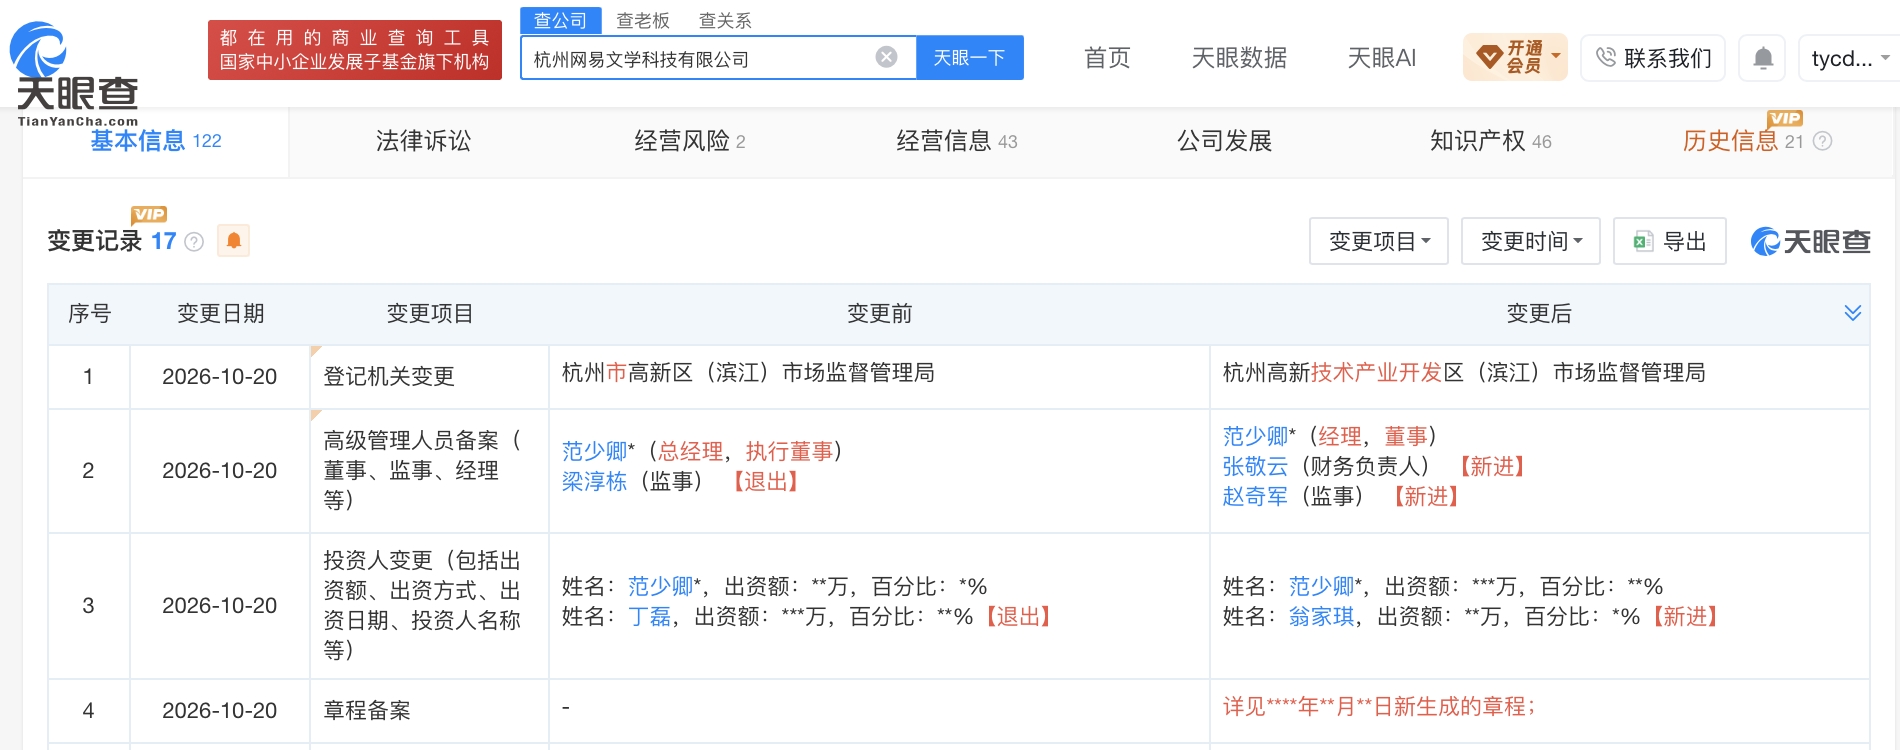1900x750 pixels.
Task: Switch to 查老板 search tab
Action: click(643, 21)
